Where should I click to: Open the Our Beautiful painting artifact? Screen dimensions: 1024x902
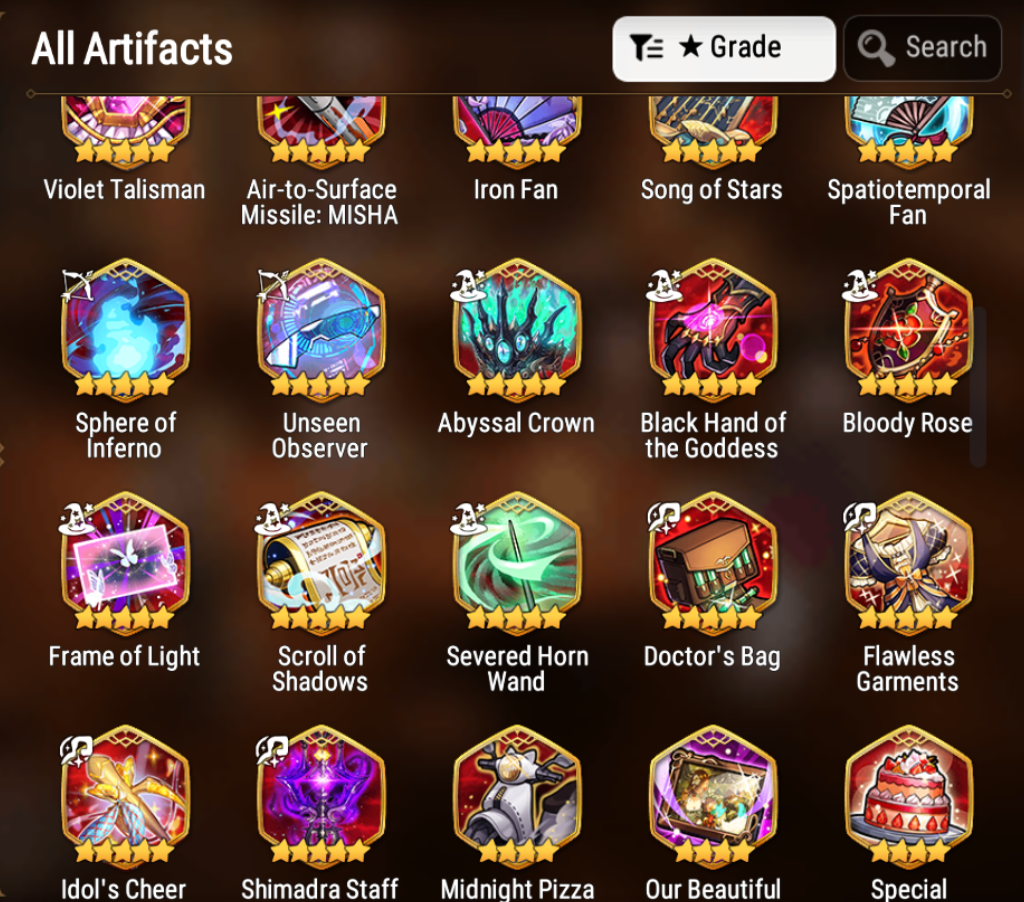712,795
